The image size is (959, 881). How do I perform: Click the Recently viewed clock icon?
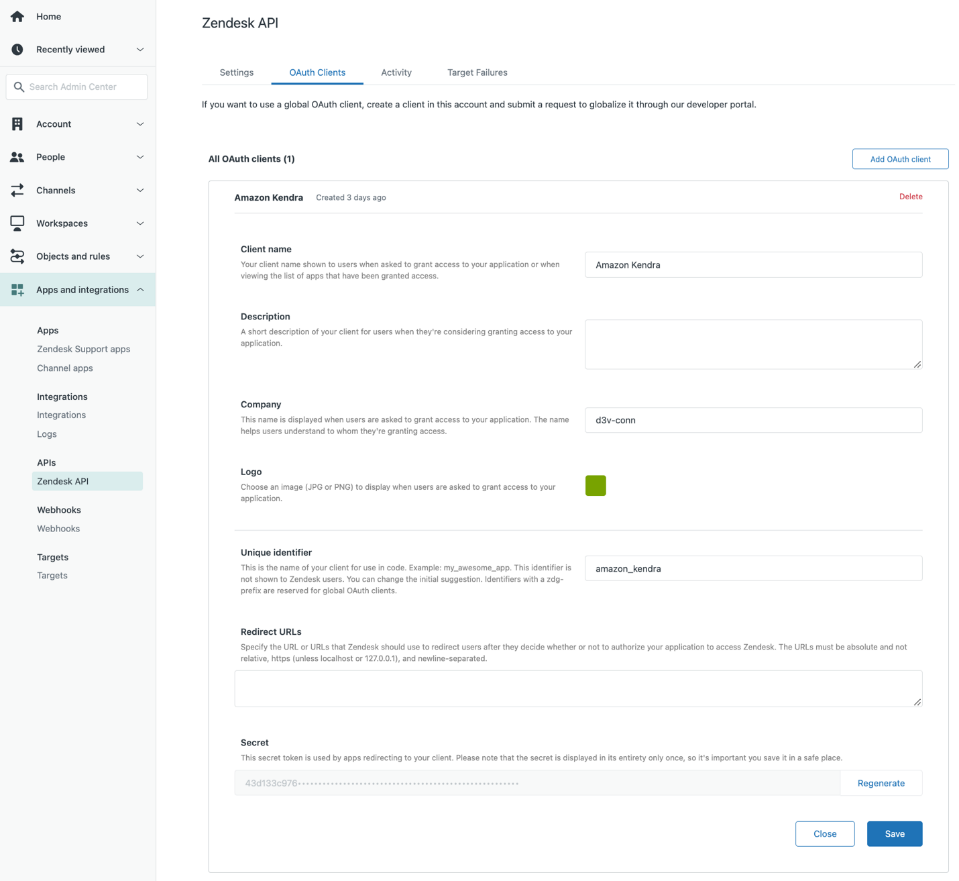[x=17, y=50]
